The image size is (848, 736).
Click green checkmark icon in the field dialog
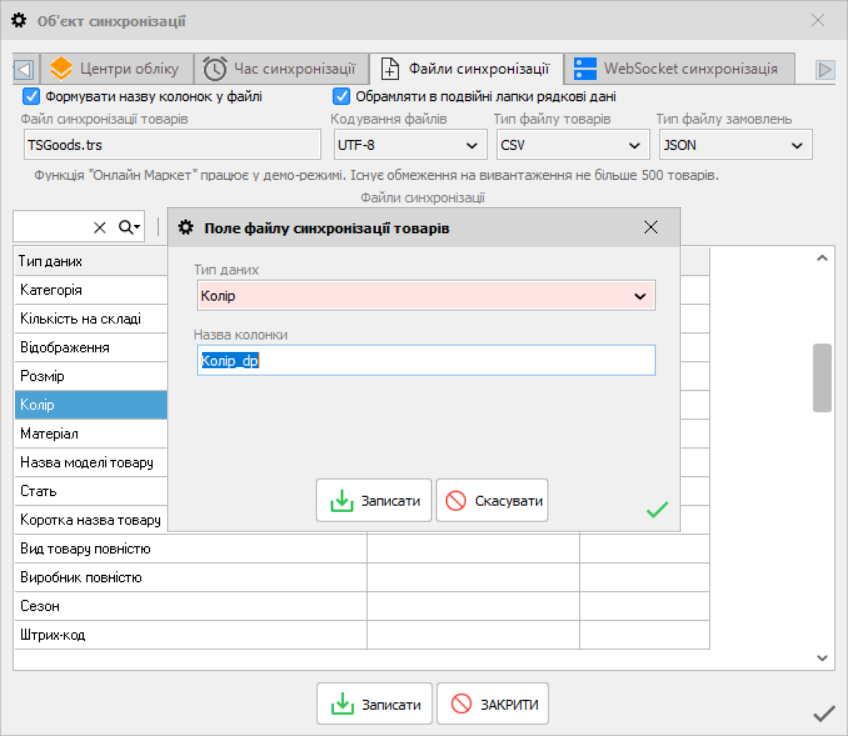pyautogui.click(x=657, y=509)
